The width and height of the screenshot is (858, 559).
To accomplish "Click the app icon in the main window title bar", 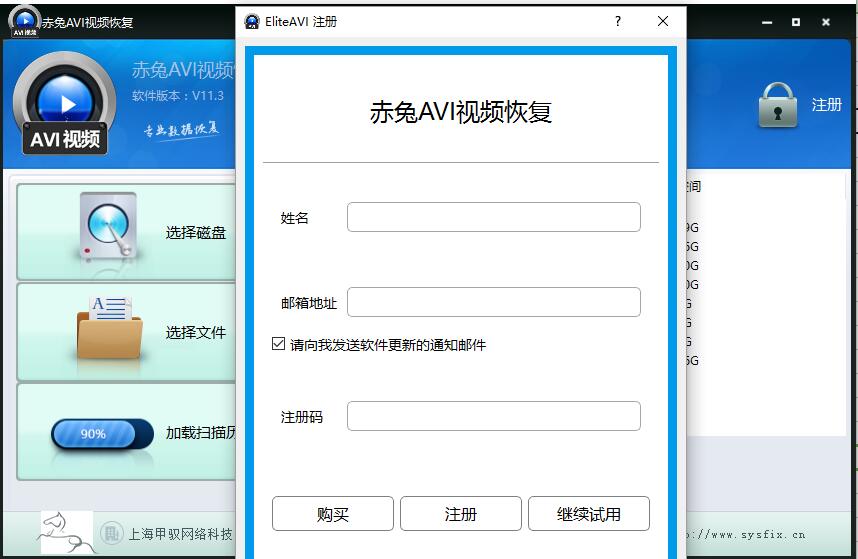I will pyautogui.click(x=25, y=21).
